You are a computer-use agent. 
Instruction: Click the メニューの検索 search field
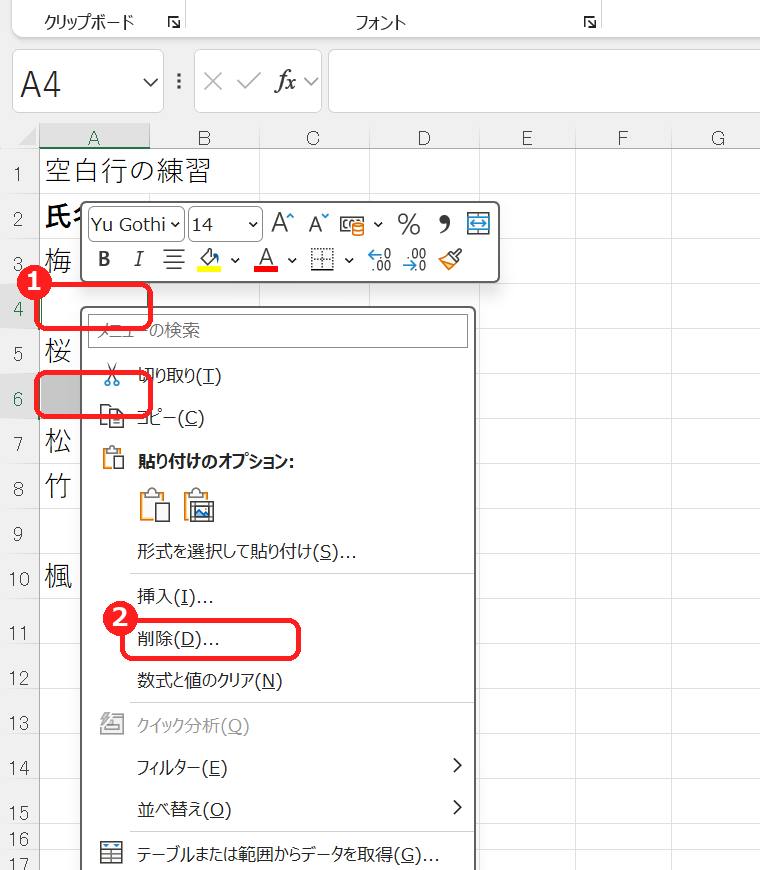pos(278,331)
